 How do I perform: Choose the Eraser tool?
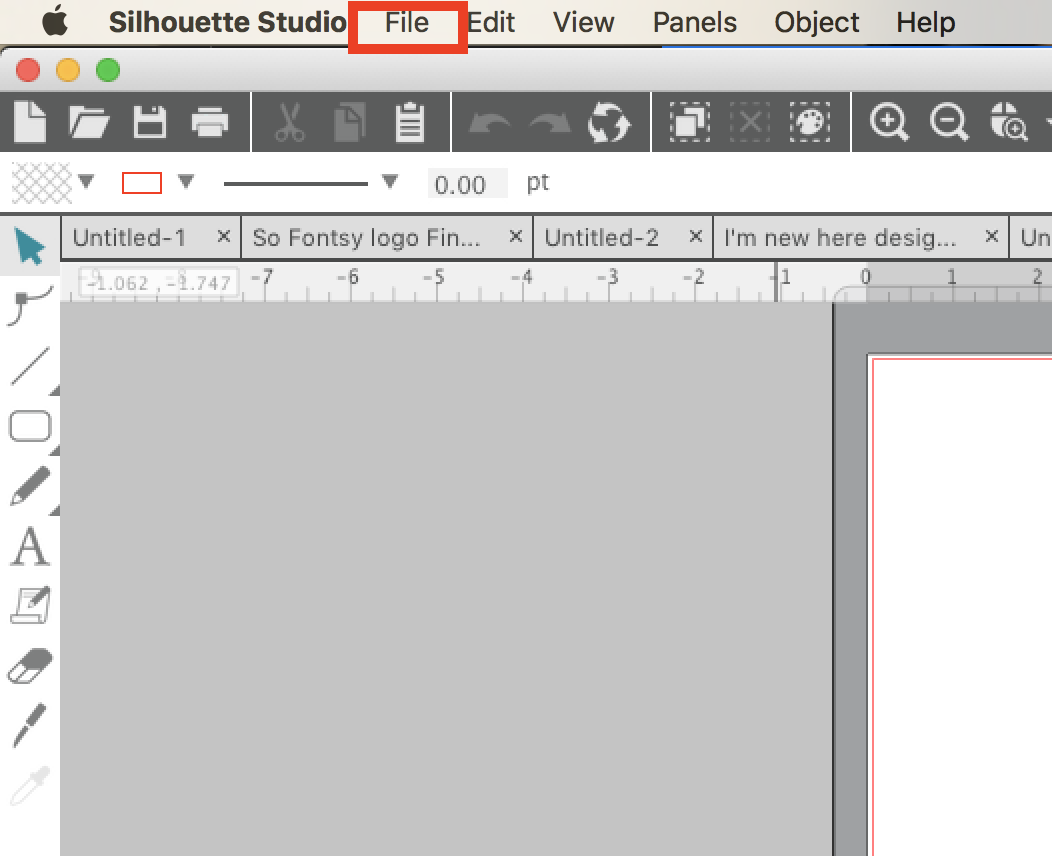(x=30, y=665)
